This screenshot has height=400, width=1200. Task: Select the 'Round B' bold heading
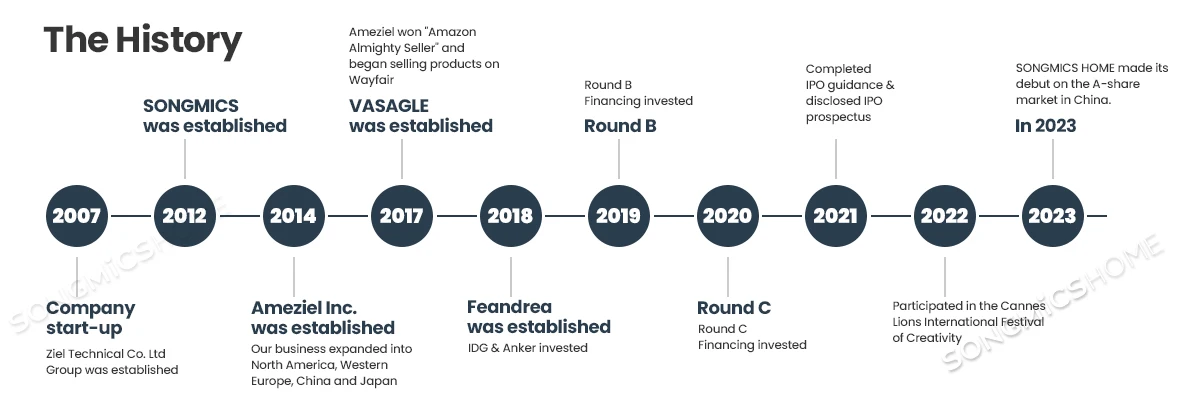620,126
